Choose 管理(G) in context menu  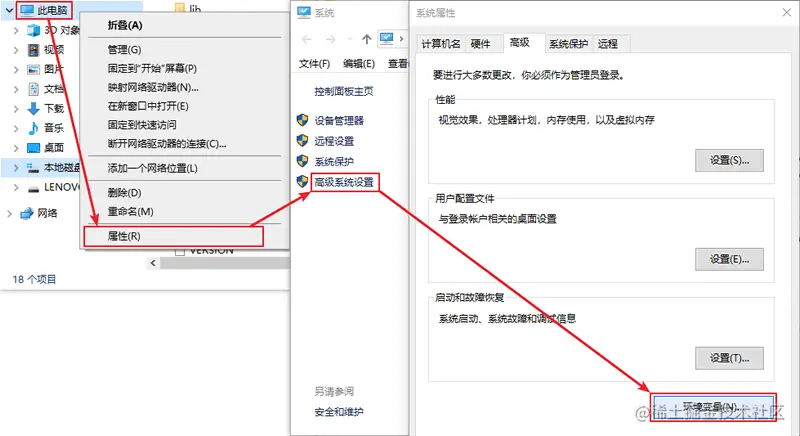point(184,49)
